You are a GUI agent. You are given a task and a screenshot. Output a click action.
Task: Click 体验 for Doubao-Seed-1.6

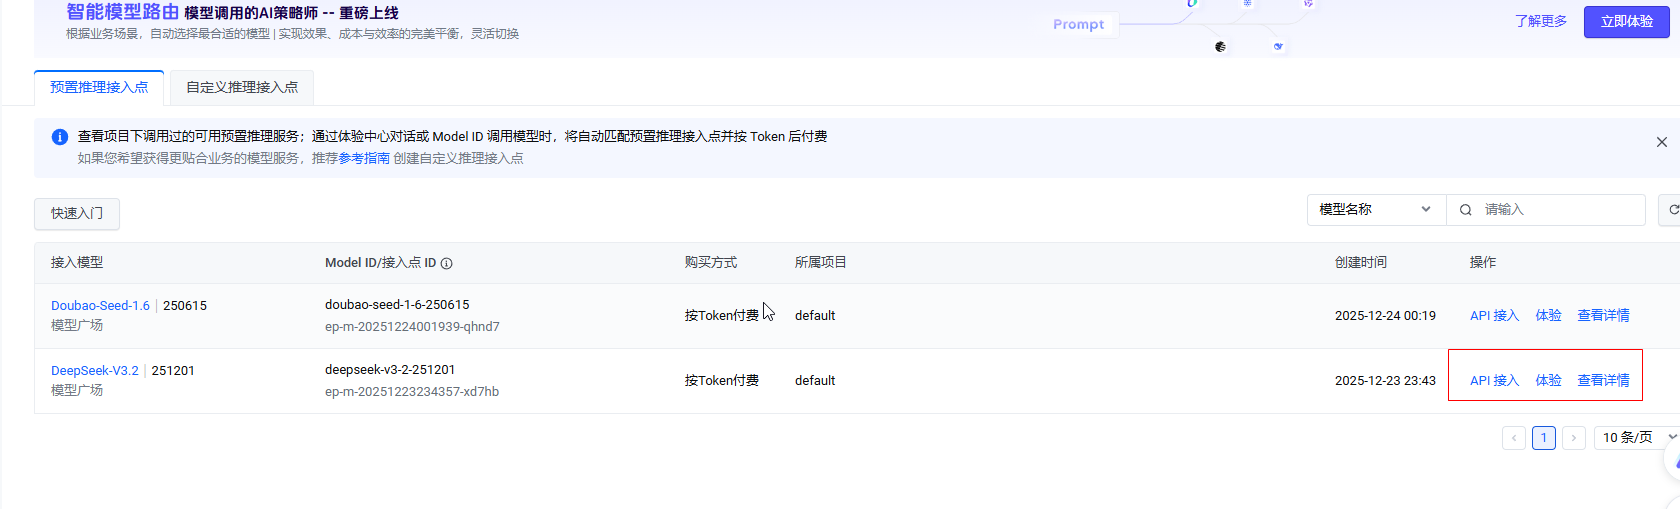click(1549, 316)
